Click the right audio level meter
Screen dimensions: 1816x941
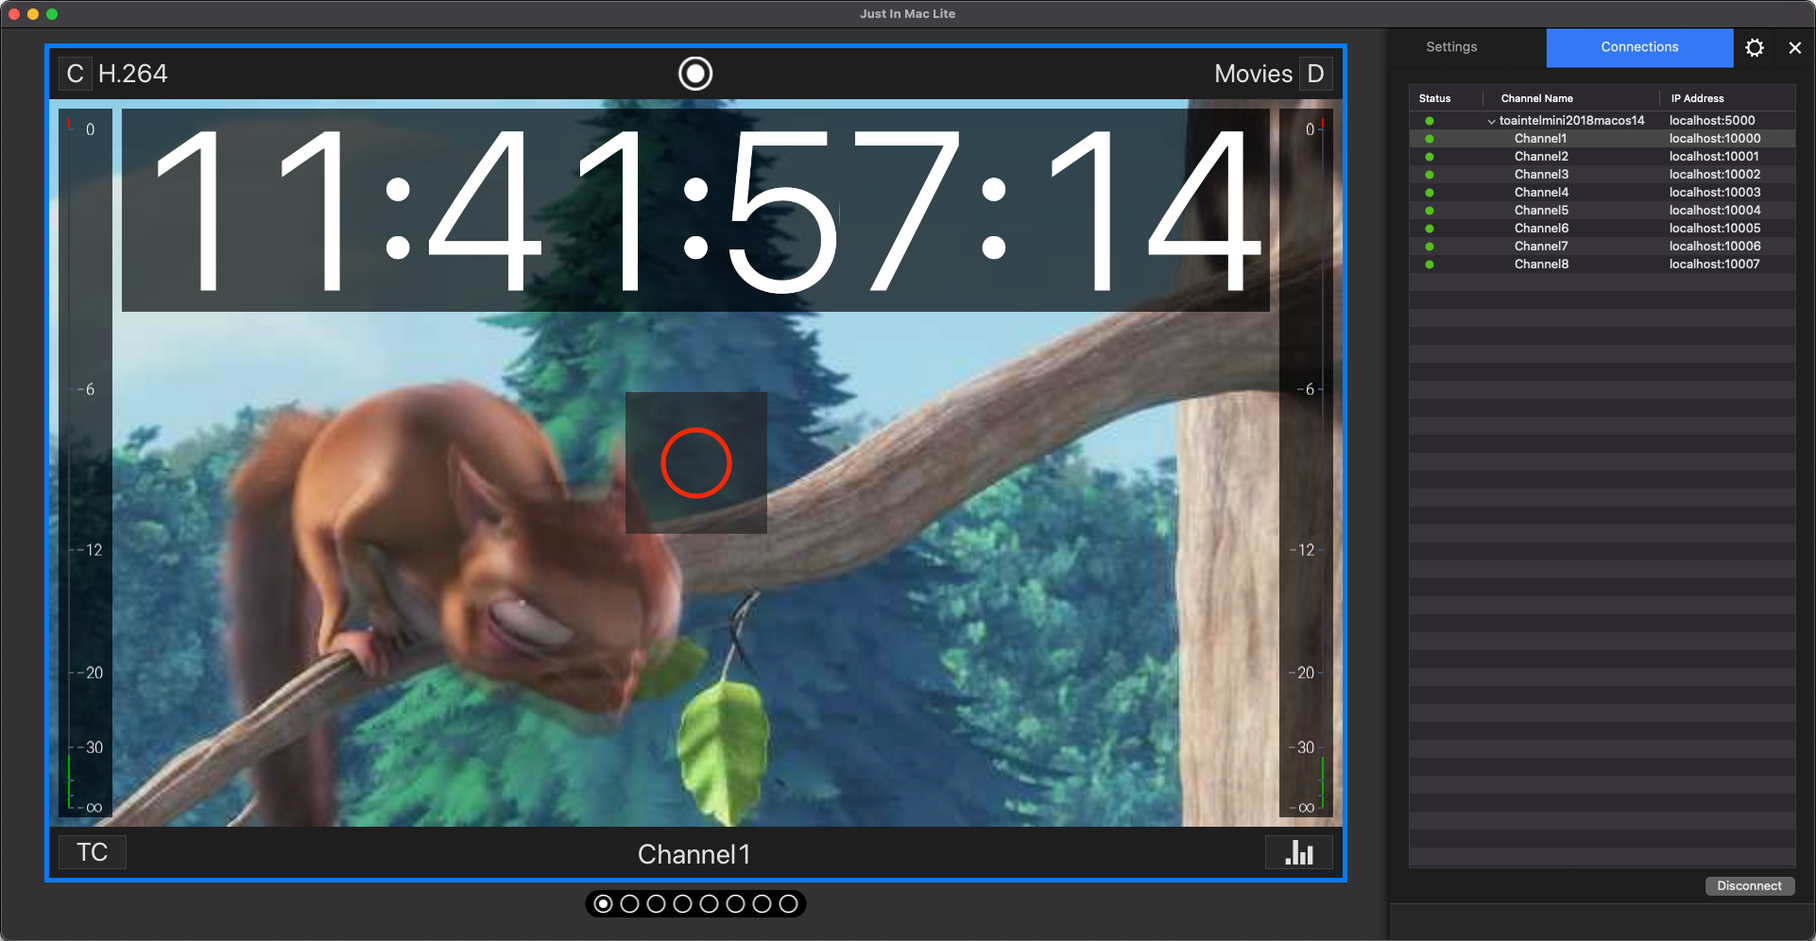pos(1306,463)
